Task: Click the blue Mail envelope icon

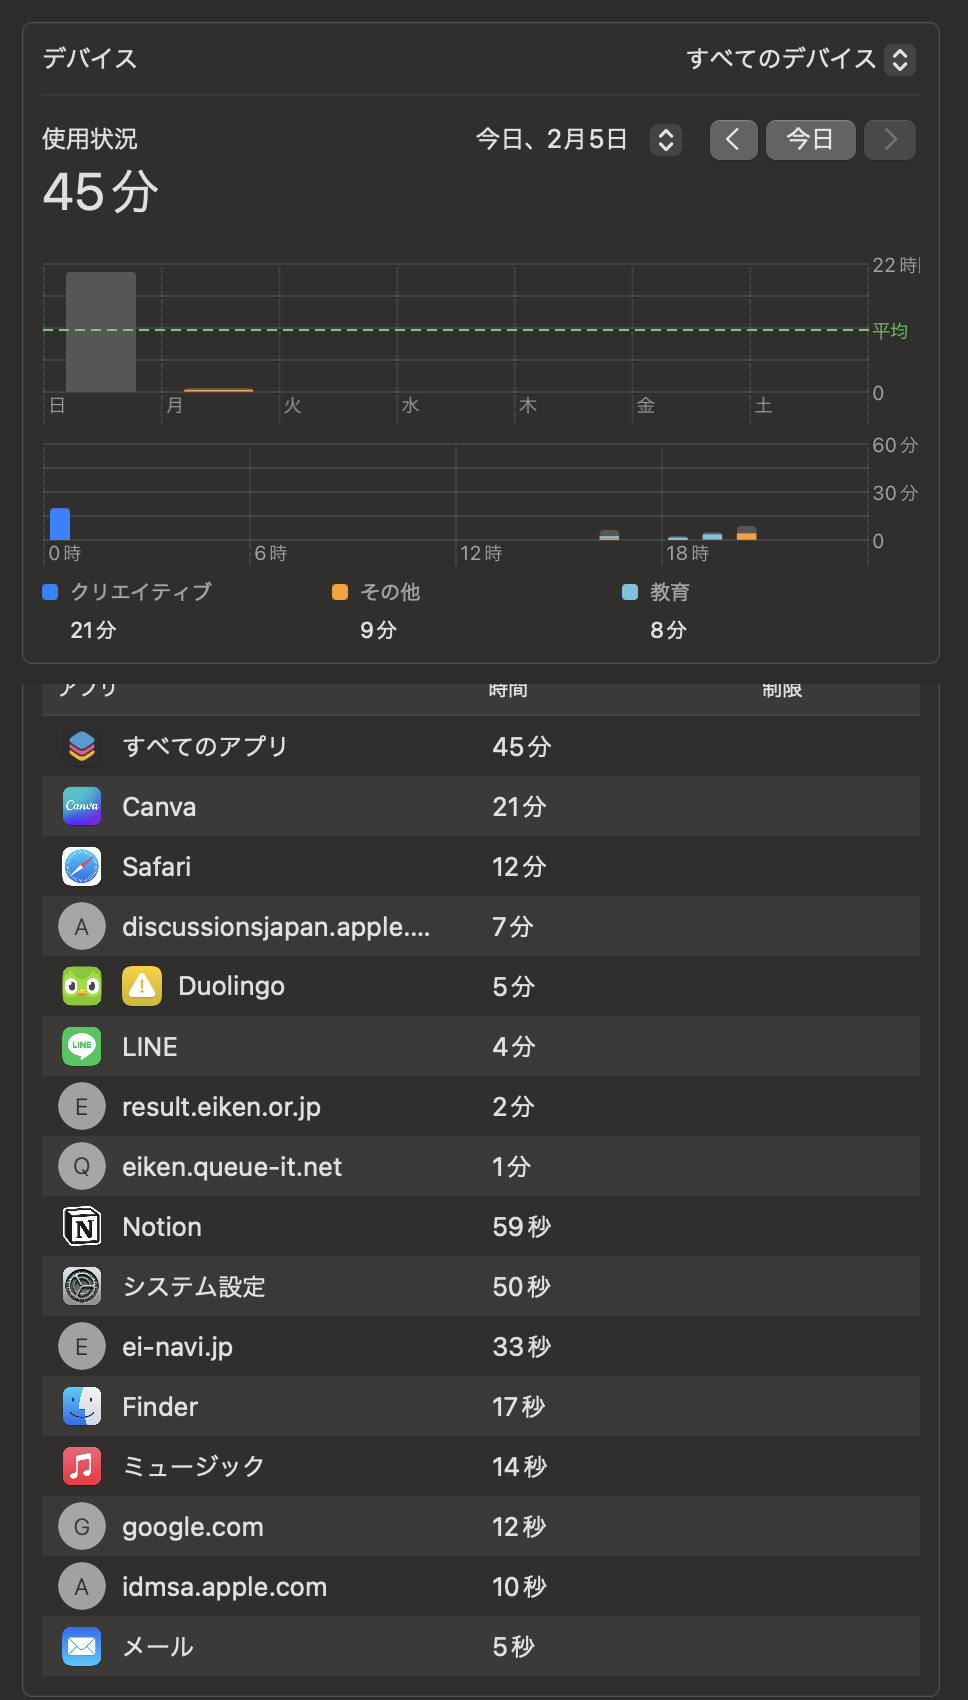Action: pyautogui.click(x=82, y=1646)
